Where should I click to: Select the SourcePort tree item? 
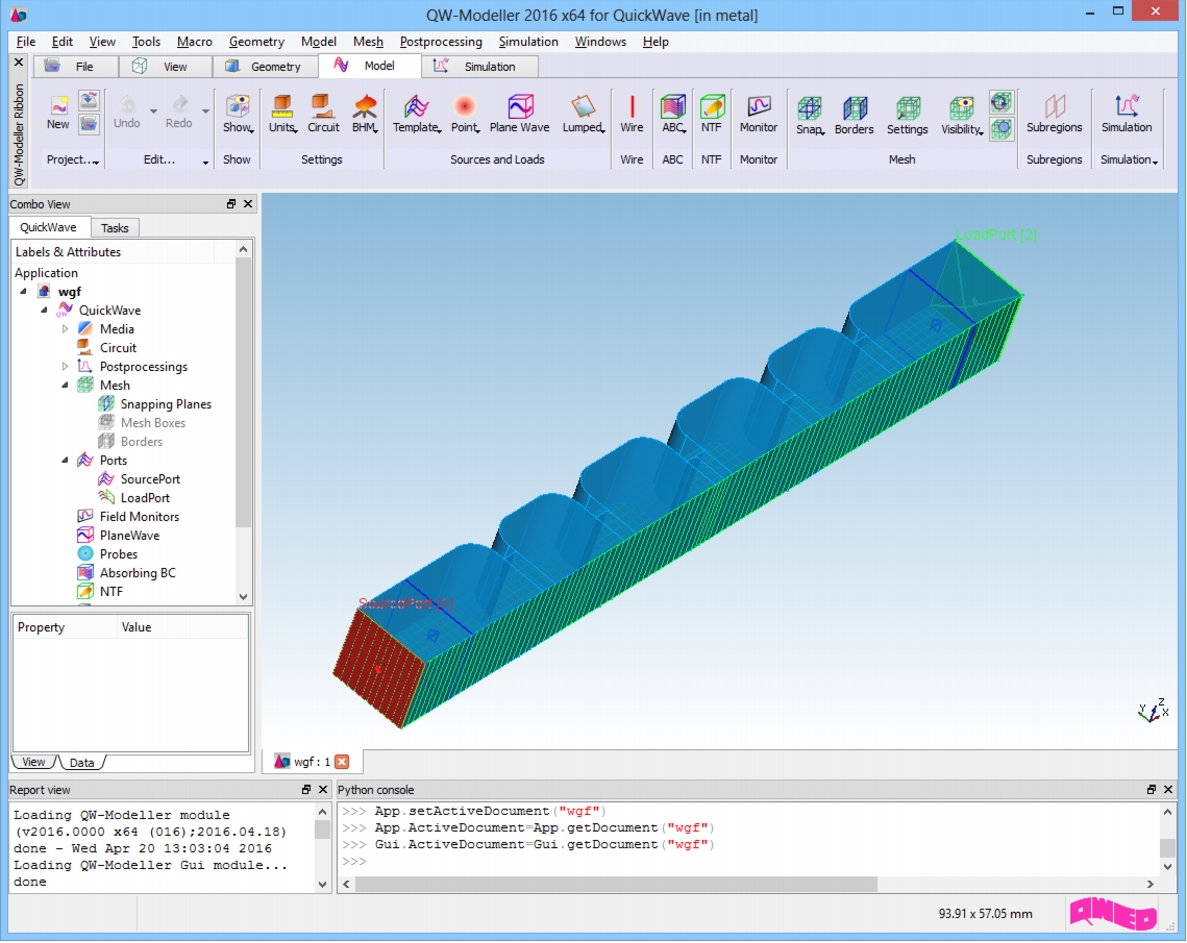click(150, 479)
